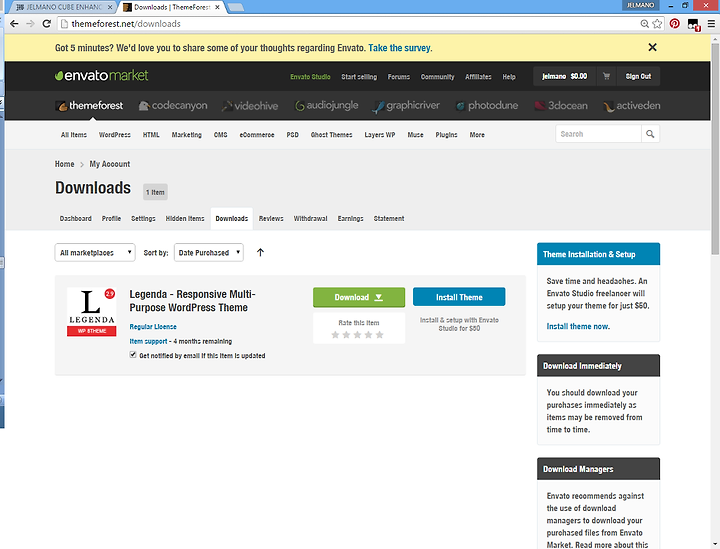Bookmark page with the star icon
Screen dimensions: 720x549
658,24
